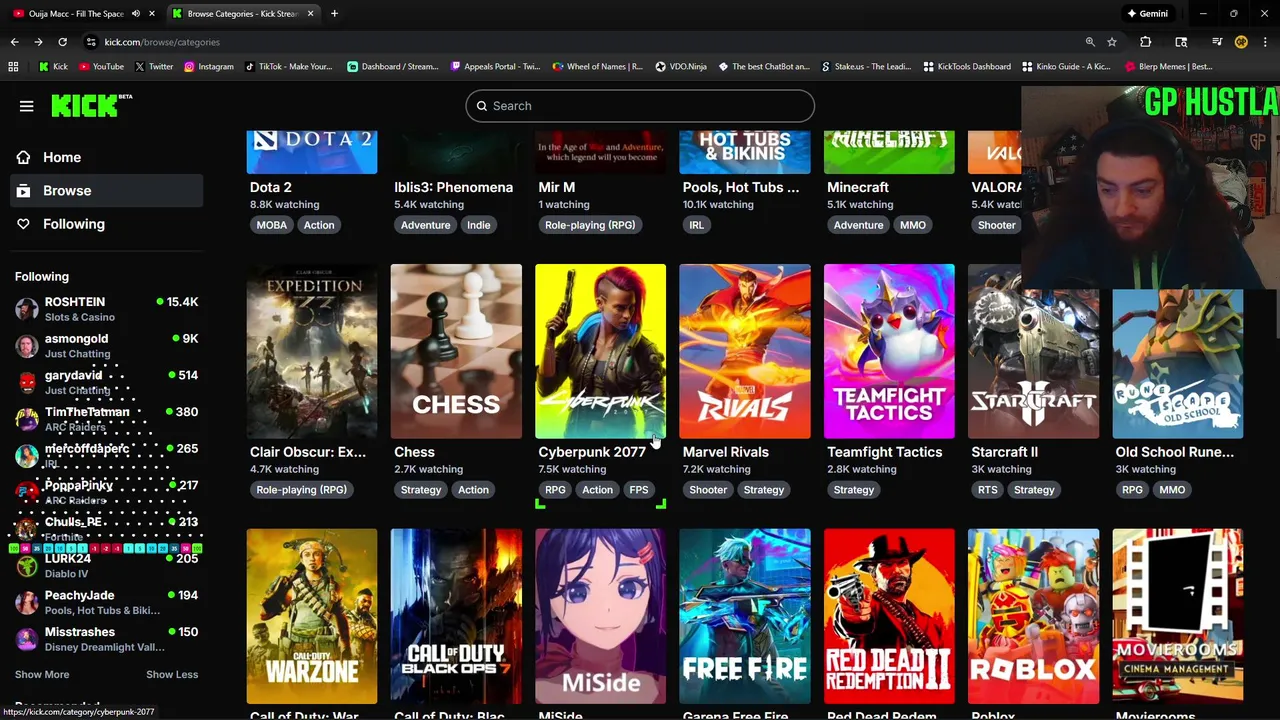Open Call of Duty Warzone cover
The height and width of the screenshot is (720, 1280).
312,616
